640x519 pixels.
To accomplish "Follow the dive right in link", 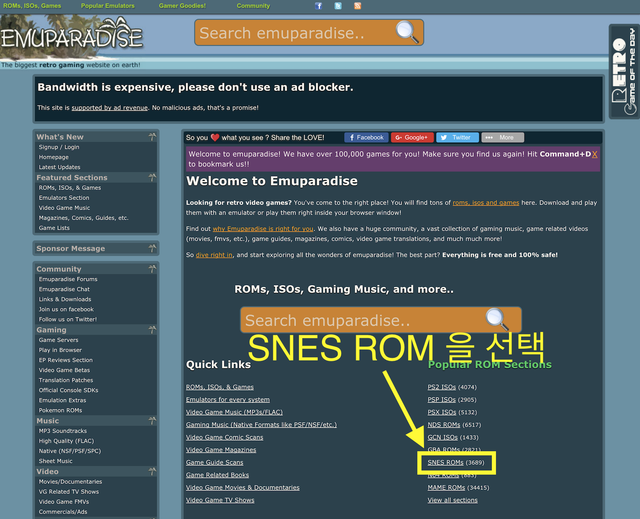I will pyautogui.click(x=214, y=255).
